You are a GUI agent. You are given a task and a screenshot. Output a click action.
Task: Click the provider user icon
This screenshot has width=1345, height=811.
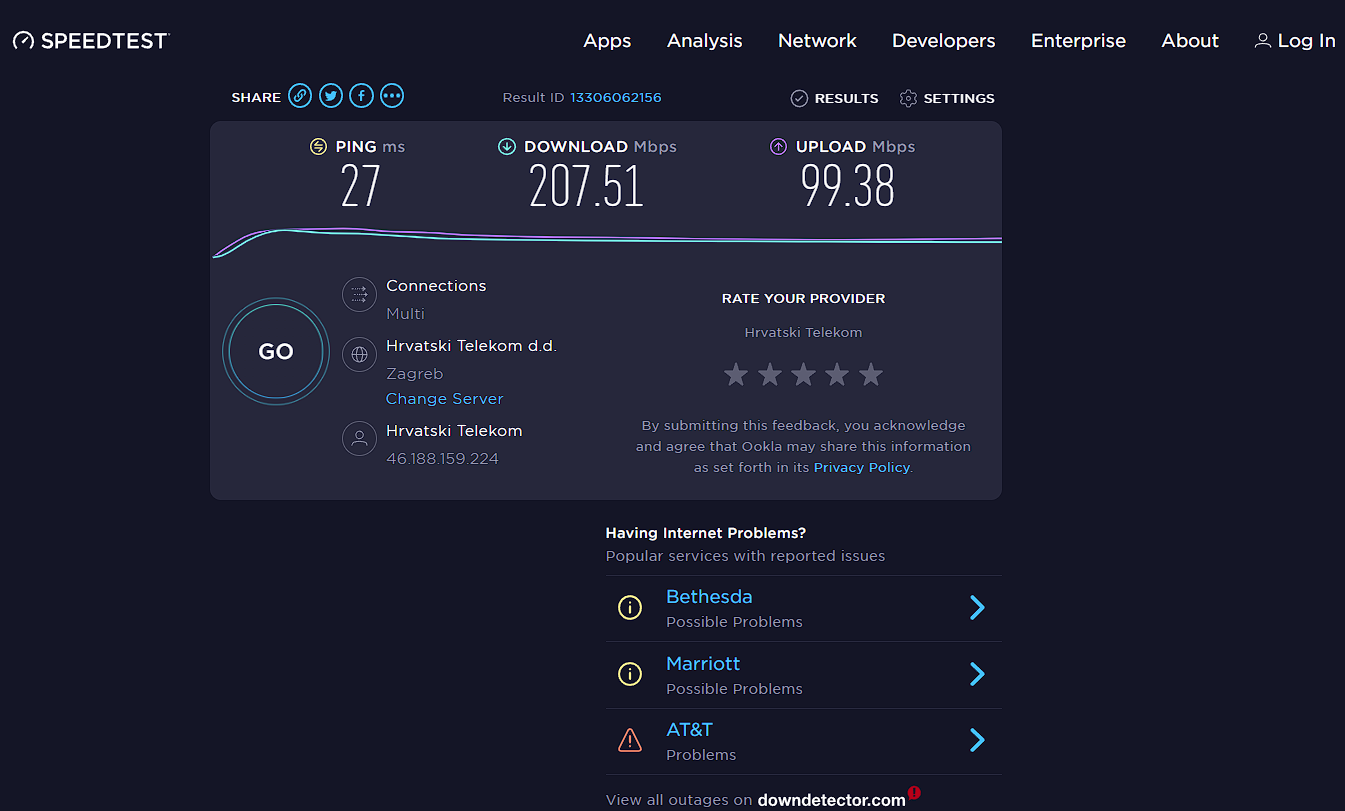(x=359, y=439)
